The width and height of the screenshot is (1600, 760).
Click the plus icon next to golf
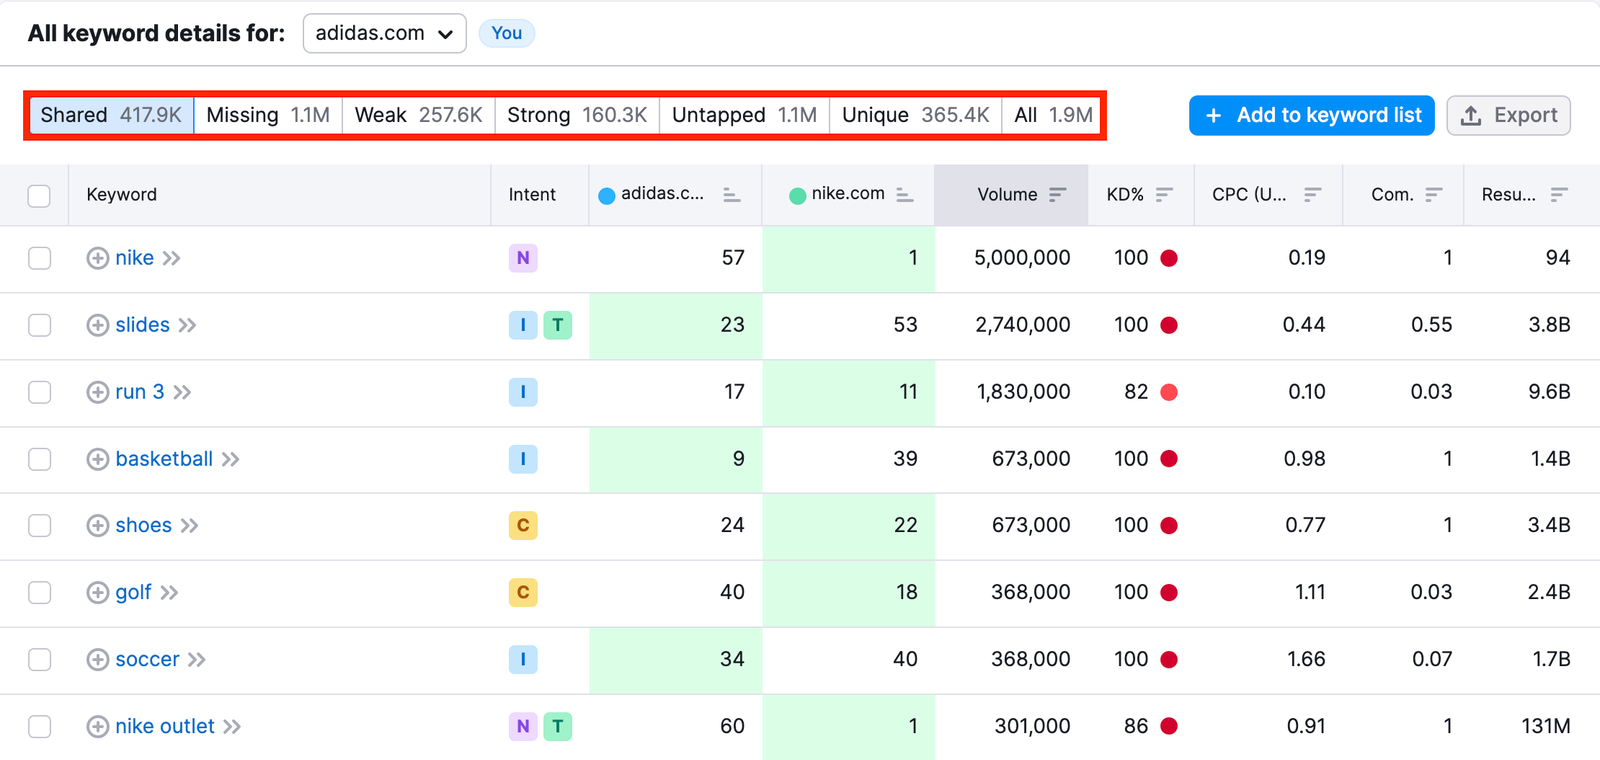click(x=97, y=592)
